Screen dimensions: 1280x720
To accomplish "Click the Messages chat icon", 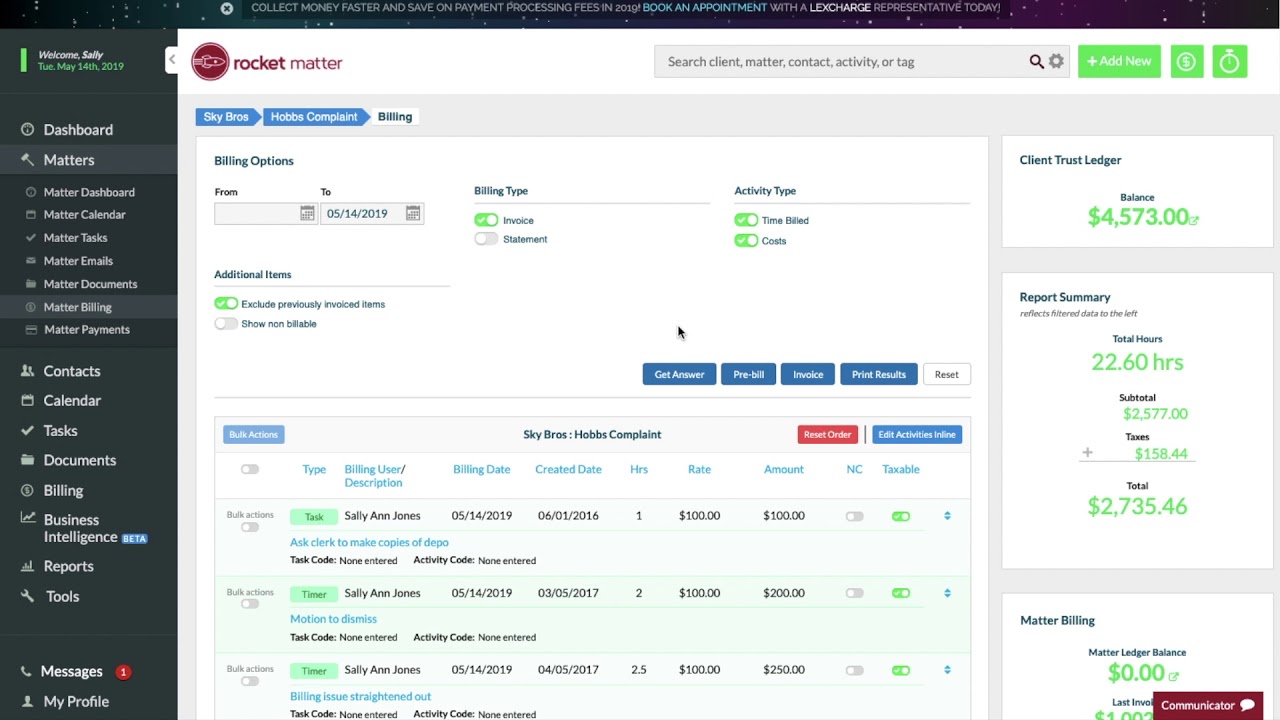I will coord(27,671).
